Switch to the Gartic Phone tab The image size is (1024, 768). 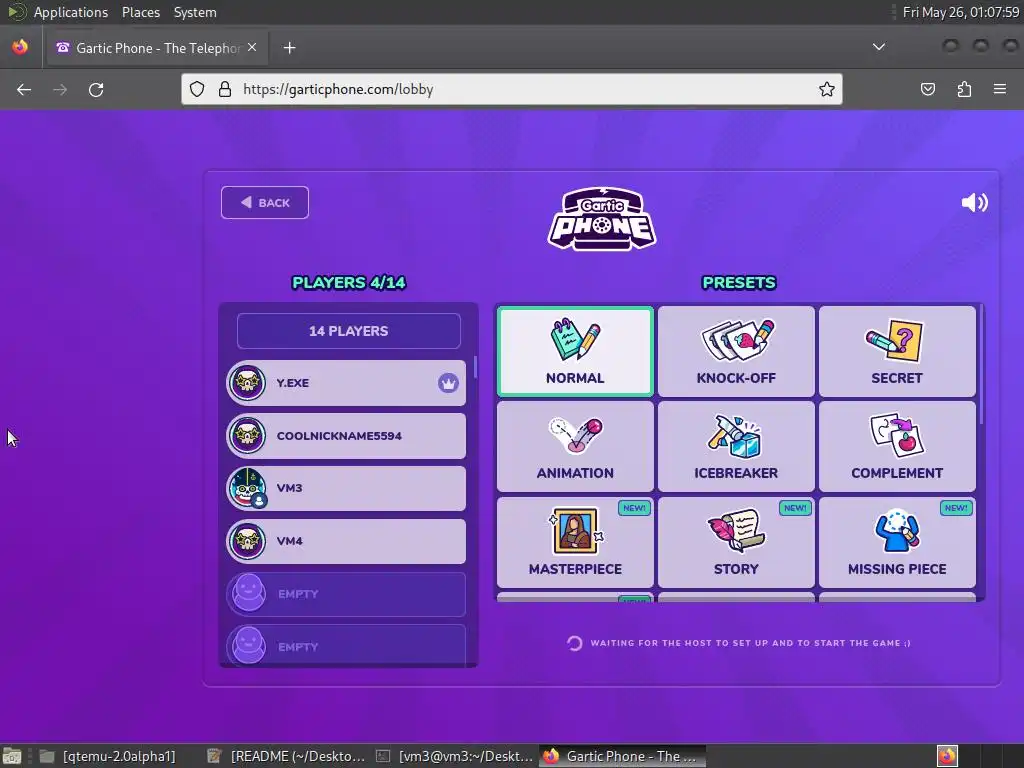pos(155,48)
